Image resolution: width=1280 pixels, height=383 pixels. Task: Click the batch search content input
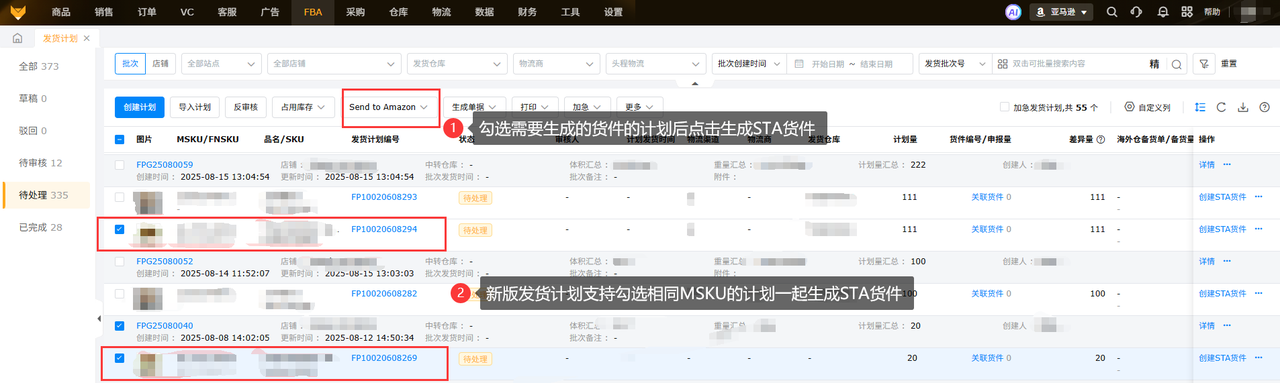[x=1075, y=63]
